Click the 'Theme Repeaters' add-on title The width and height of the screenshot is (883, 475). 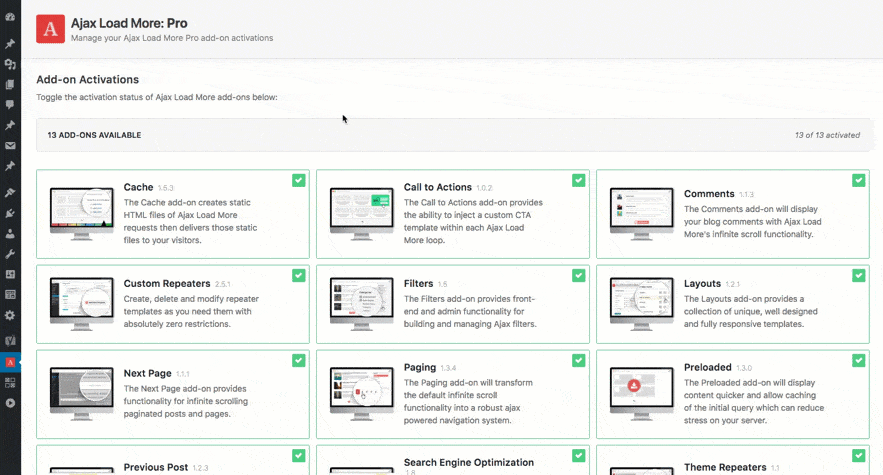(725, 467)
